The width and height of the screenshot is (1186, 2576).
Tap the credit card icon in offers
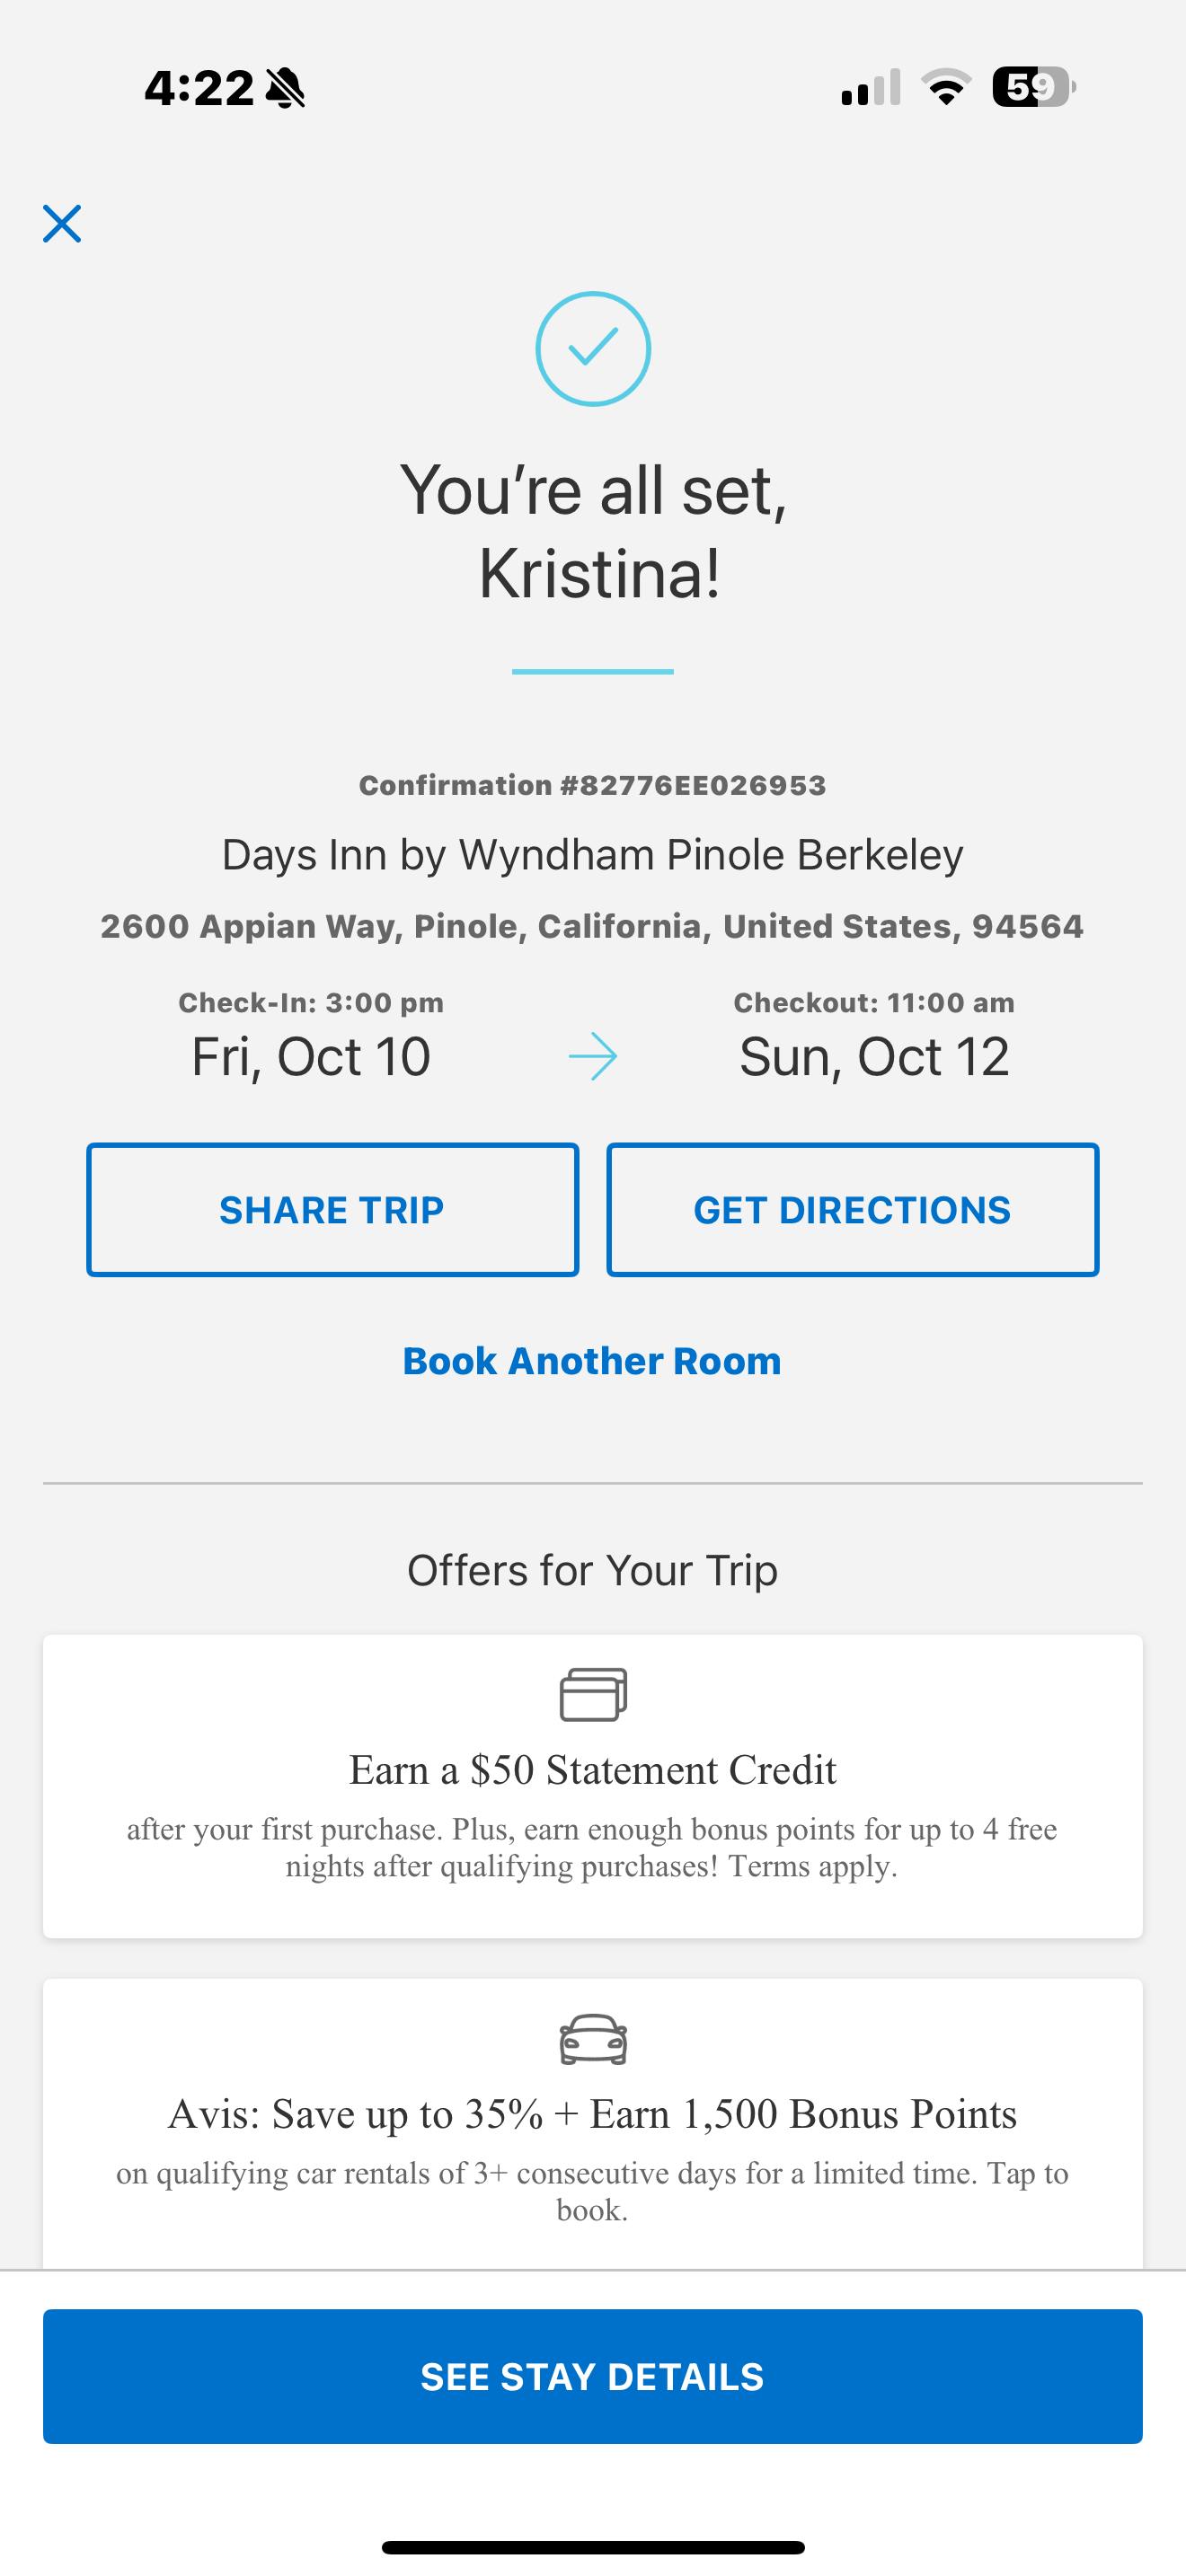[593, 1694]
